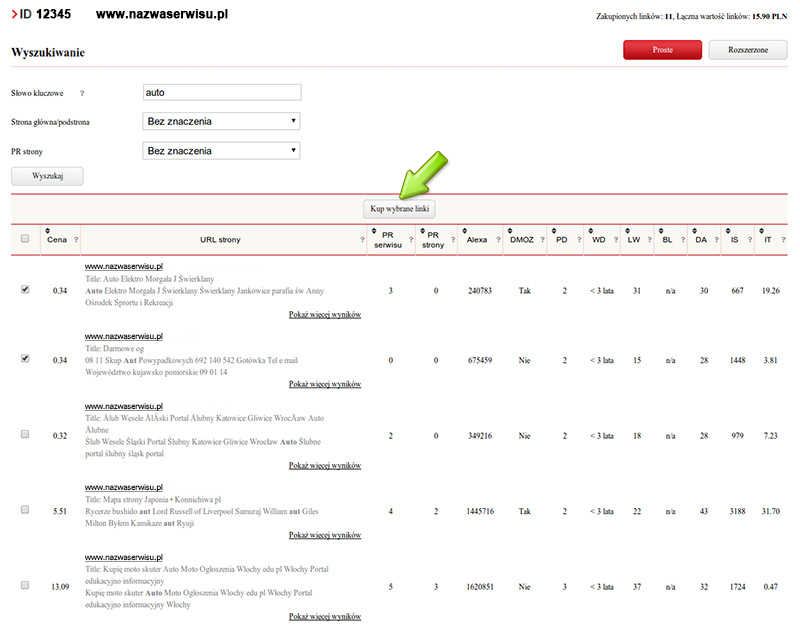
Task: Switch to Rozszerzone search mode
Action: [x=747, y=49]
